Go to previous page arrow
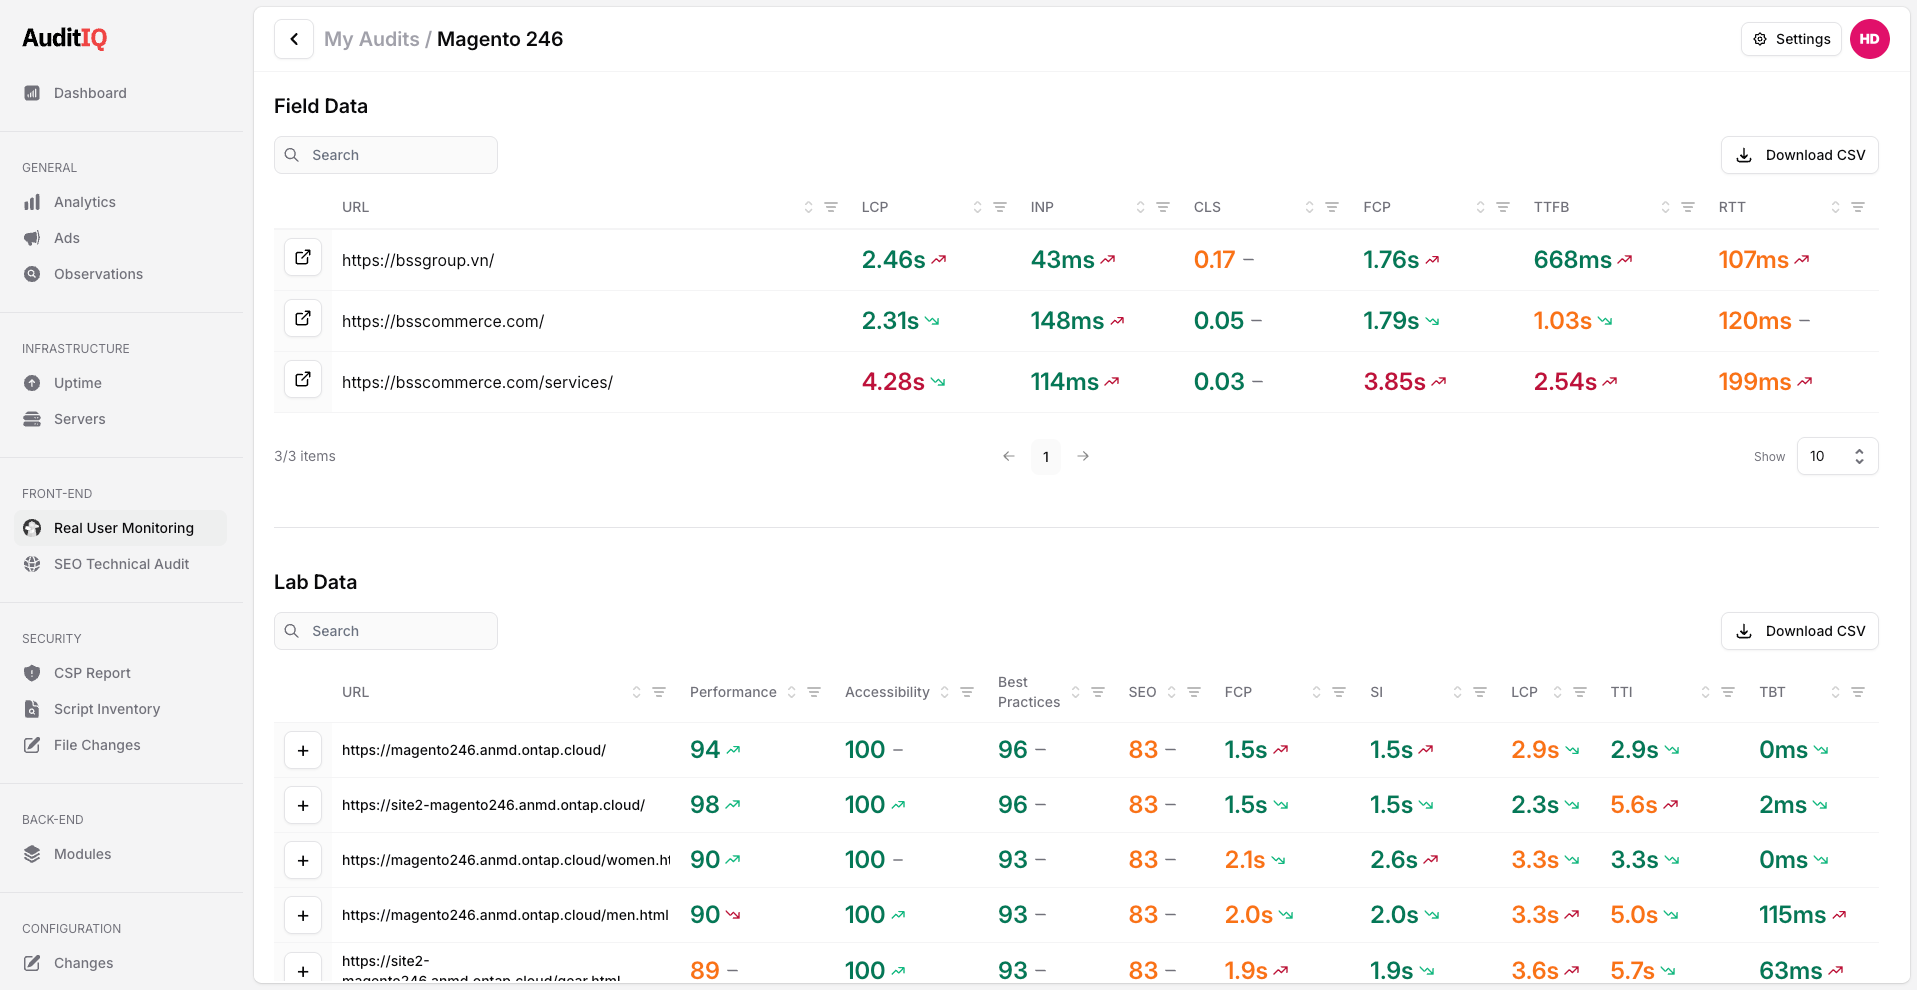Viewport: 1917px width, 990px height. (1009, 456)
